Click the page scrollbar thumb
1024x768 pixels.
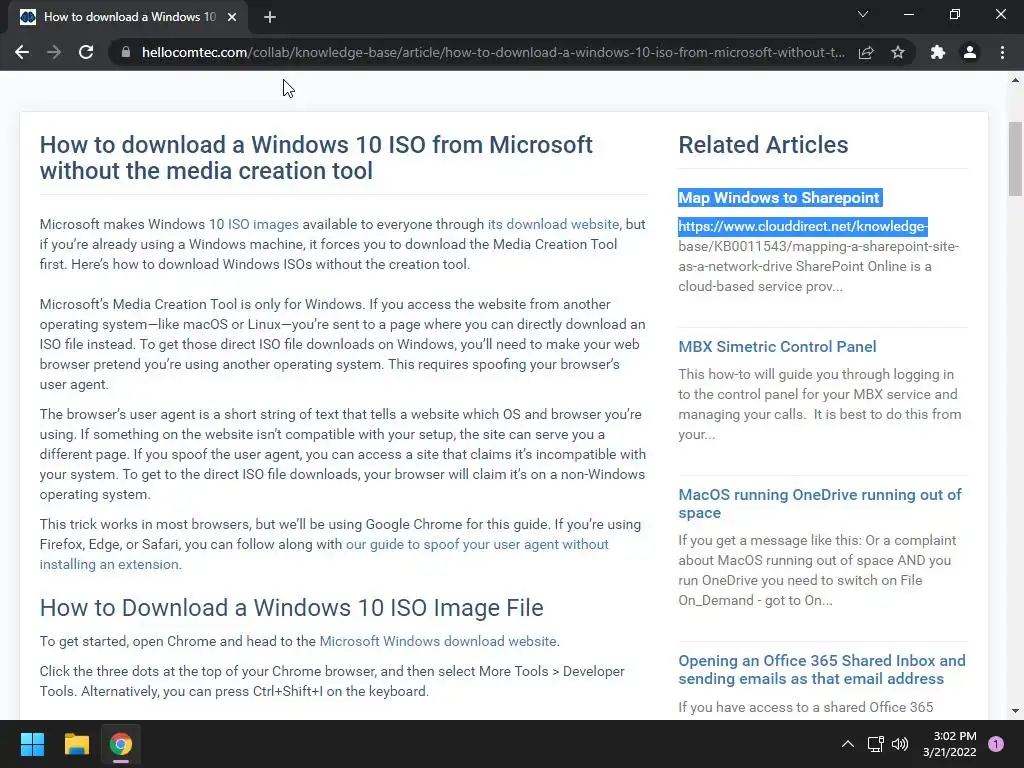[1015, 159]
